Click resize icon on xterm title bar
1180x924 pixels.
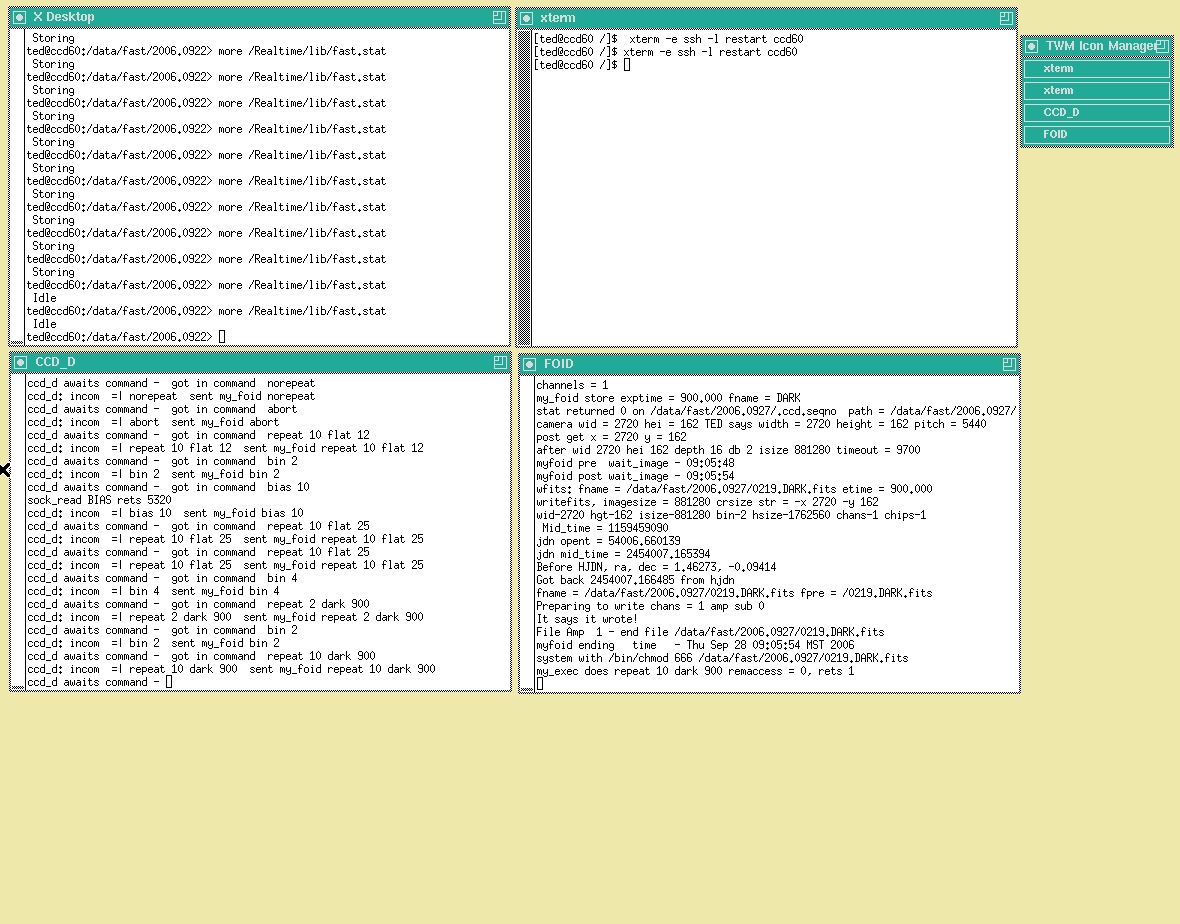click(1006, 18)
